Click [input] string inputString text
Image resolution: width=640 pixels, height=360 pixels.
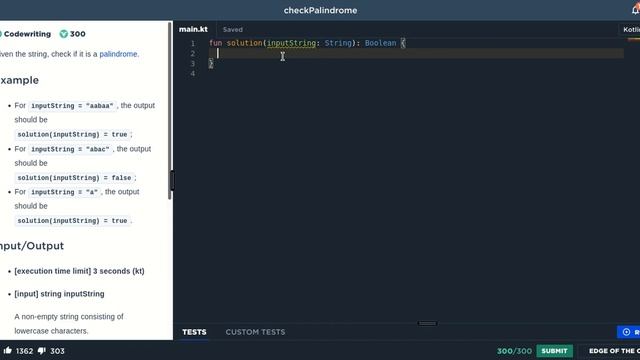[59, 294]
